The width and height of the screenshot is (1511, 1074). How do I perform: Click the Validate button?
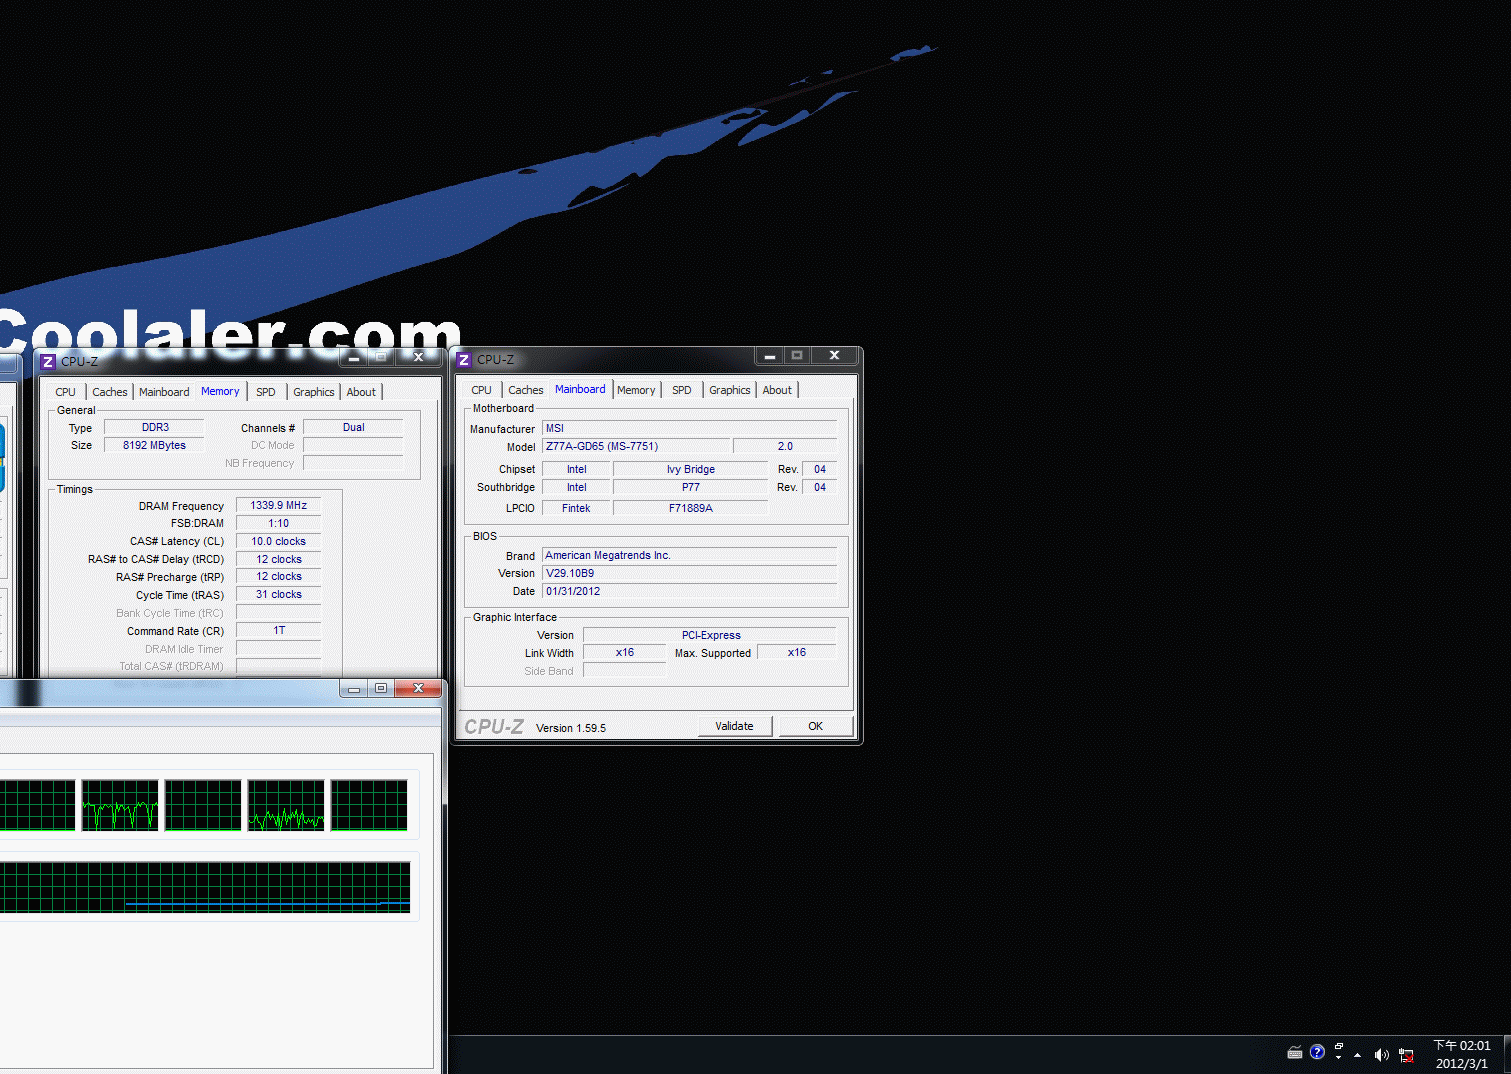734,726
